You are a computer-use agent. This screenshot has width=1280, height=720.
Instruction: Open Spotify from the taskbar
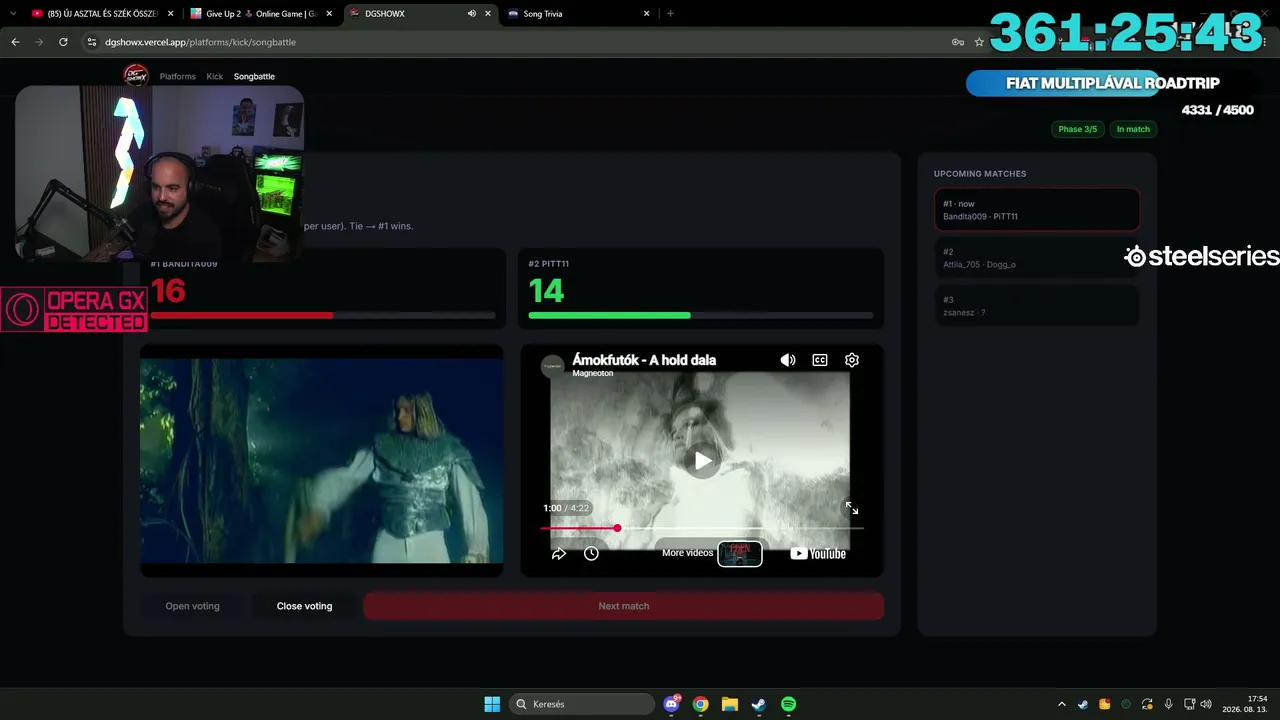tap(788, 704)
